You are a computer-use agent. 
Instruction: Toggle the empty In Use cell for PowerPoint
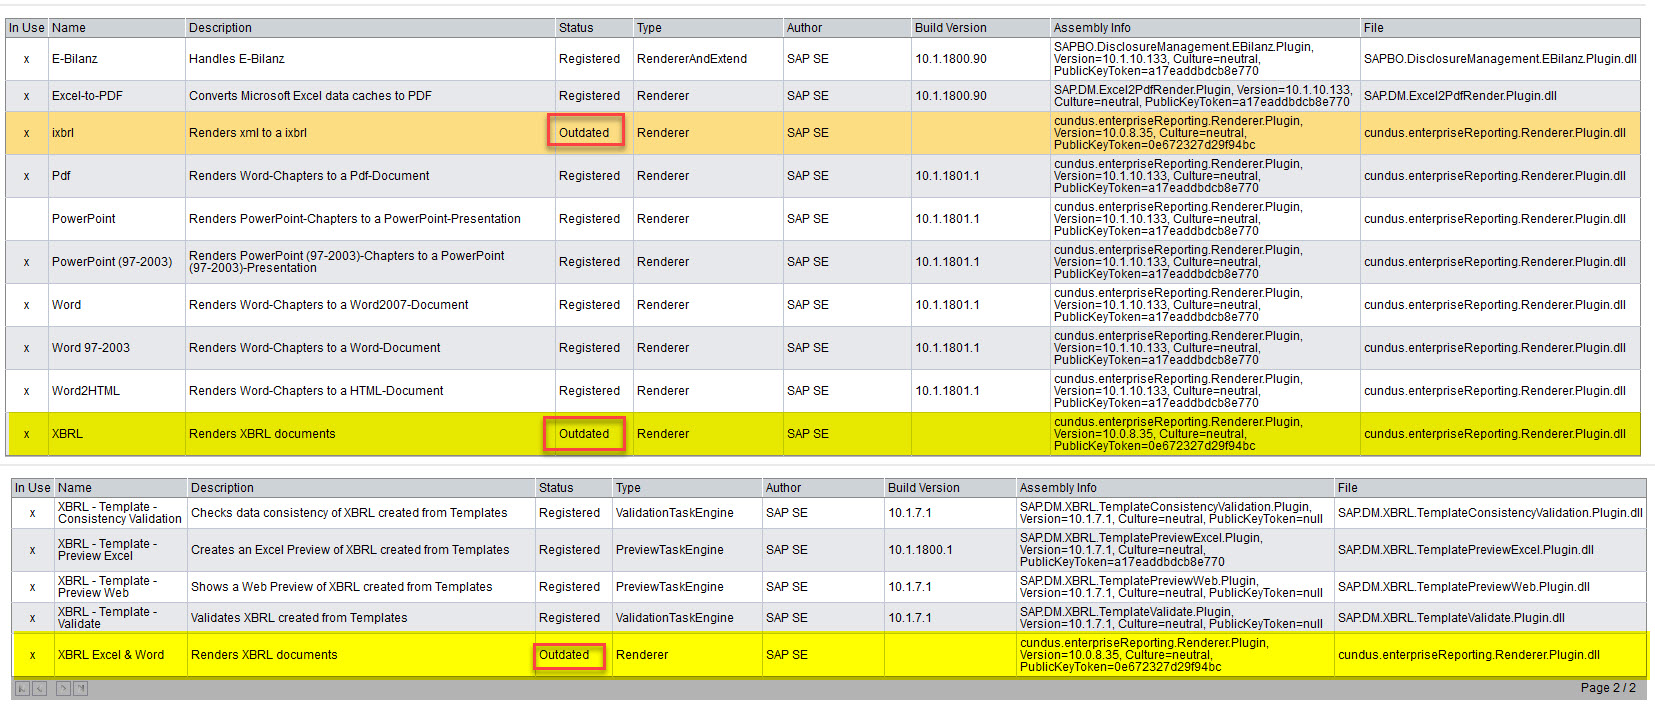[x=27, y=219]
